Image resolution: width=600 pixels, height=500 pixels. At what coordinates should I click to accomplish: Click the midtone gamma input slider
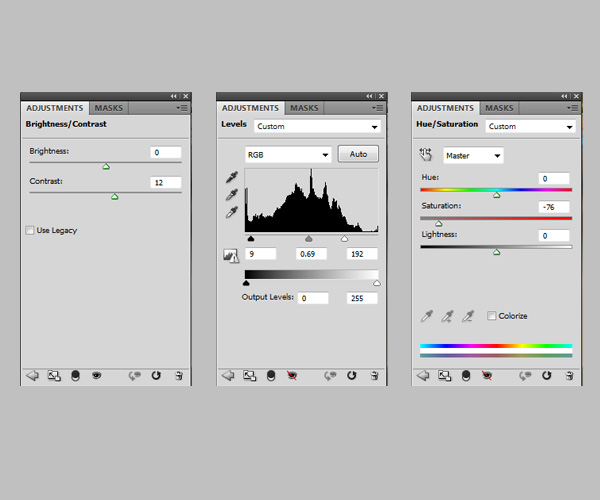308,239
